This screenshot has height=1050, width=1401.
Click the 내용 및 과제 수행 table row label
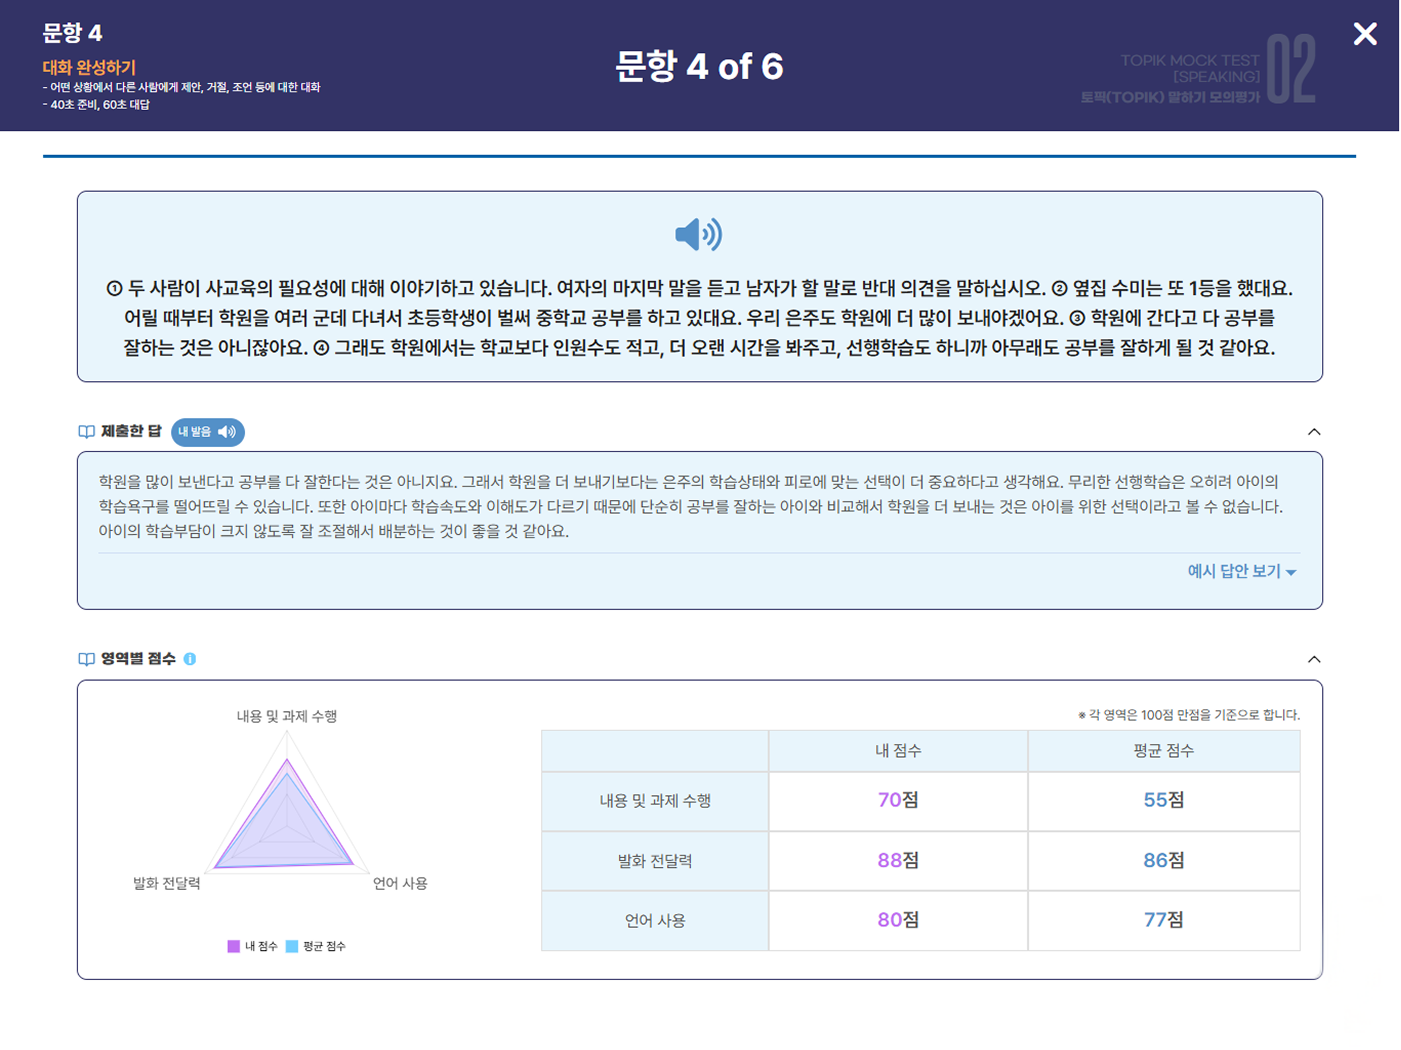tap(655, 800)
